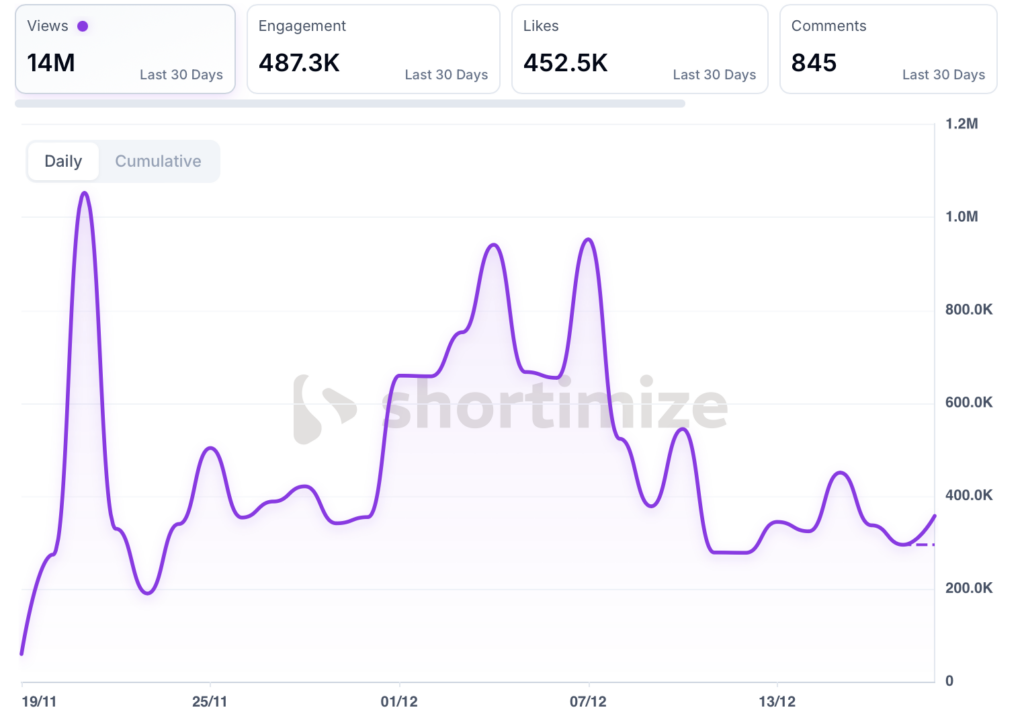1024x718 pixels.
Task: Click the 1.2M label on the vertical axis
Action: tap(961, 124)
